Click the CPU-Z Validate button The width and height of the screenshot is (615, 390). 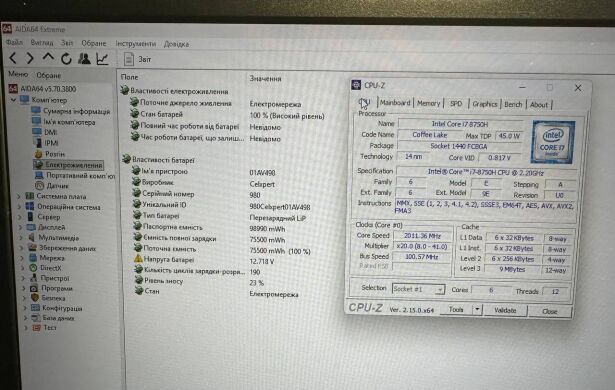[x=505, y=310]
